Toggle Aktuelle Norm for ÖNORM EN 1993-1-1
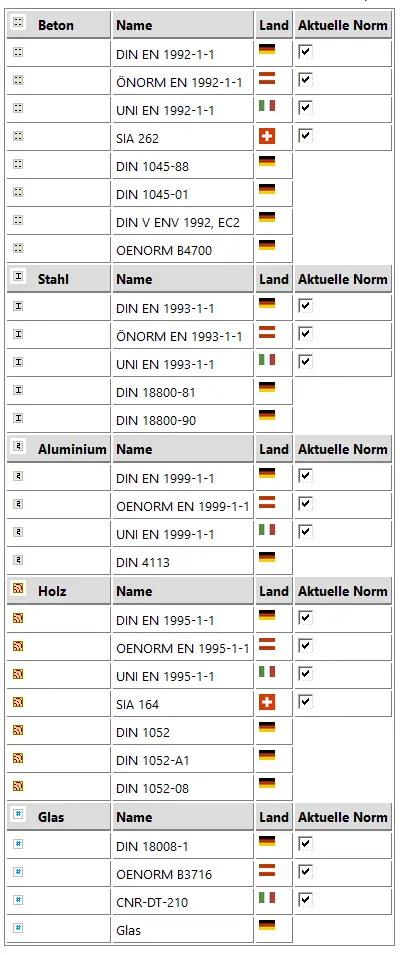Image resolution: width=400 pixels, height=955 pixels. pyautogui.click(x=305, y=334)
